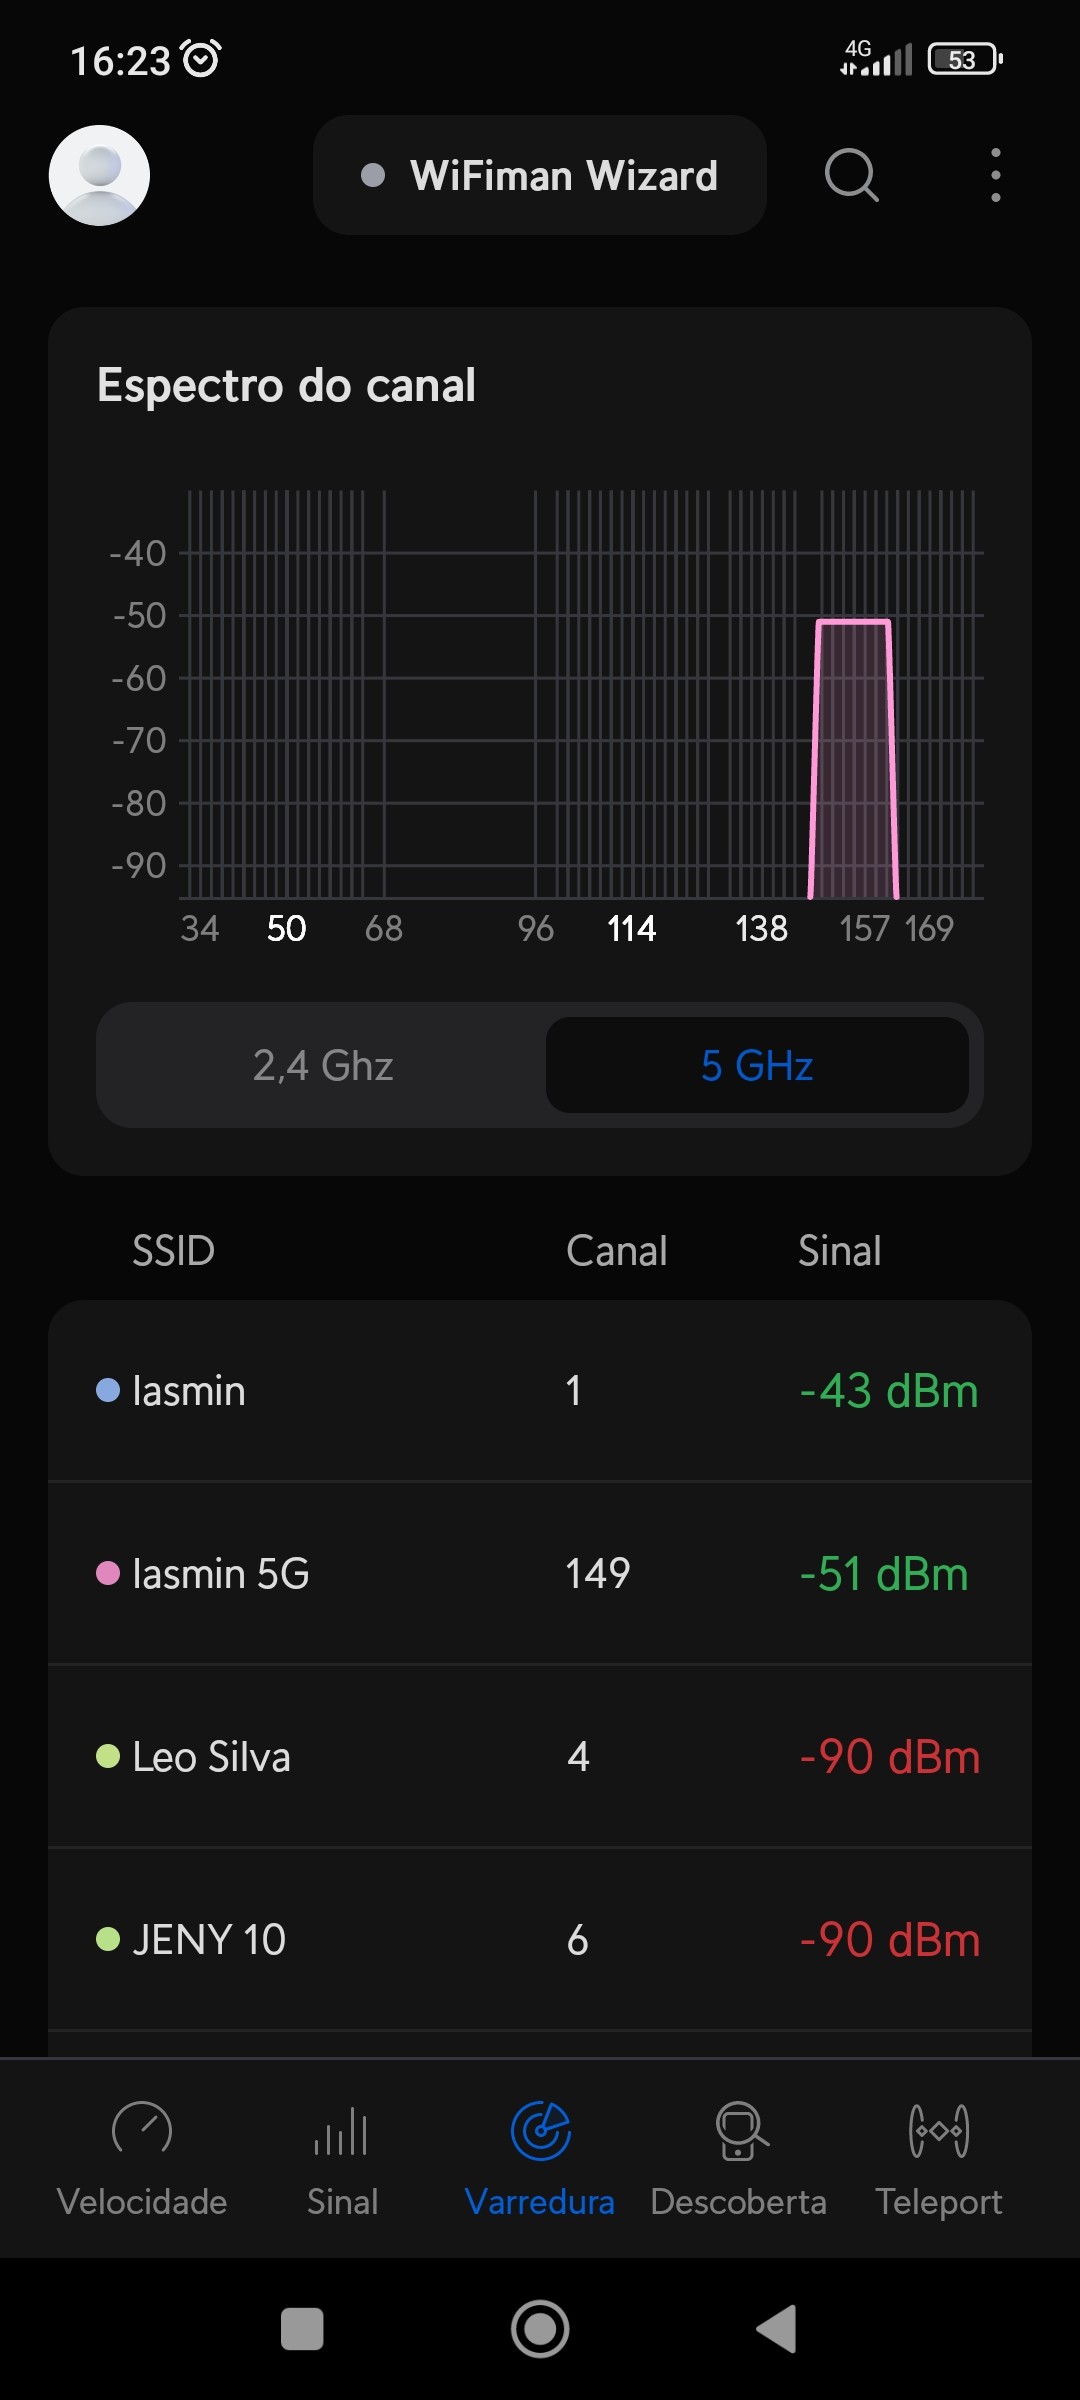This screenshot has height=2400, width=1080.
Task: Select the 5 GHz band
Action: [x=757, y=1065]
